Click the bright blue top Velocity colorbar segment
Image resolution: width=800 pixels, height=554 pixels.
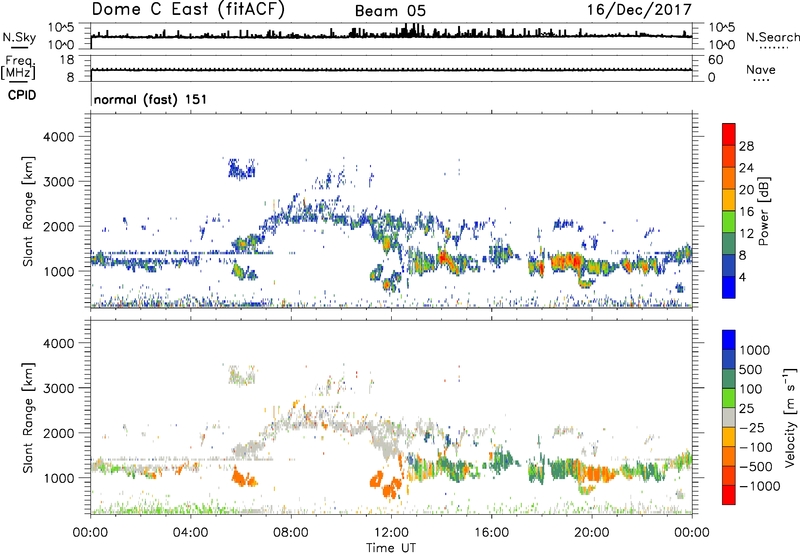click(x=729, y=340)
